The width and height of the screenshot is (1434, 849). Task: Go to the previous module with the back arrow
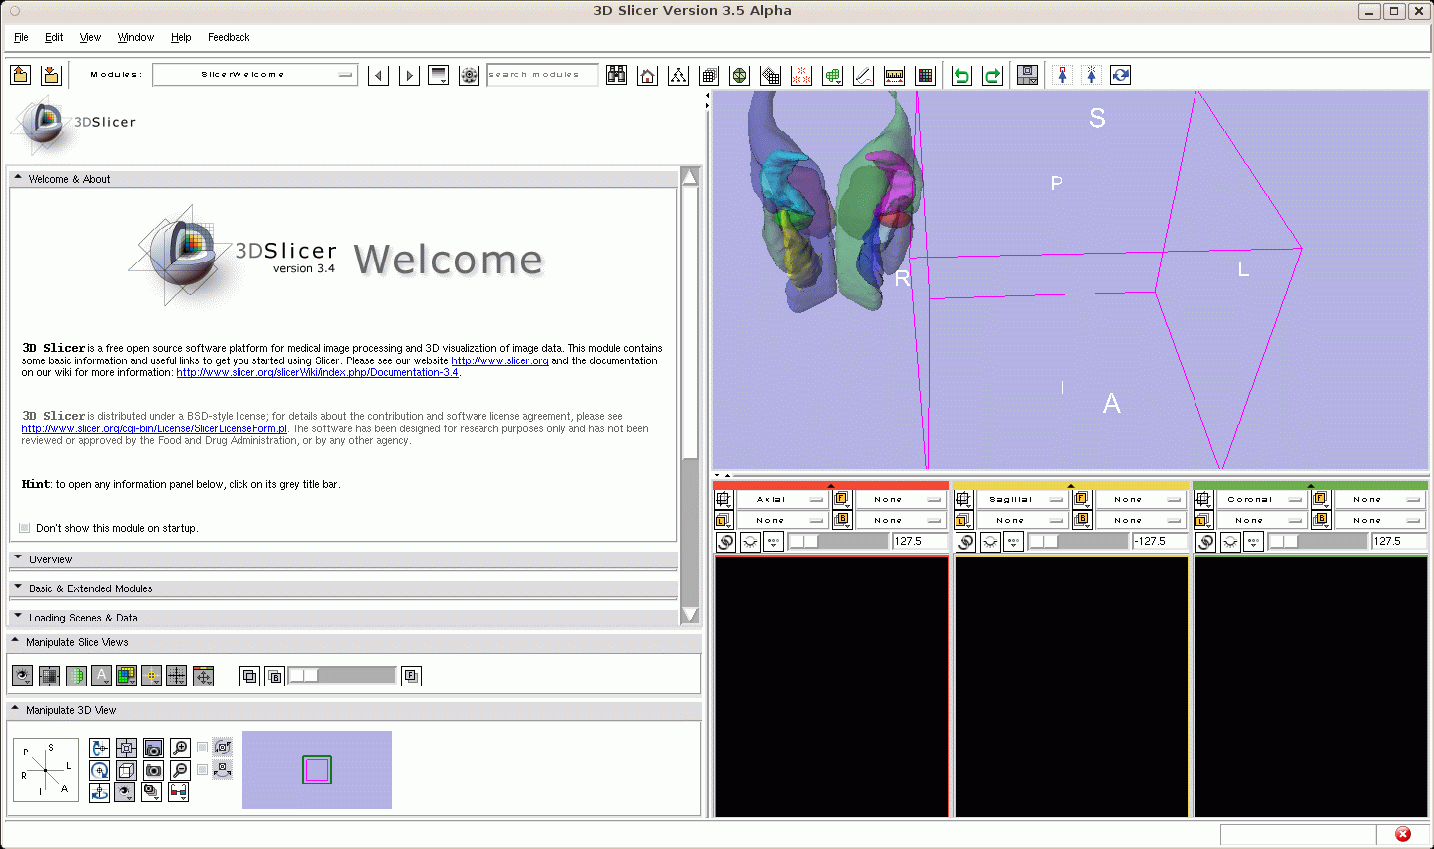(x=378, y=75)
